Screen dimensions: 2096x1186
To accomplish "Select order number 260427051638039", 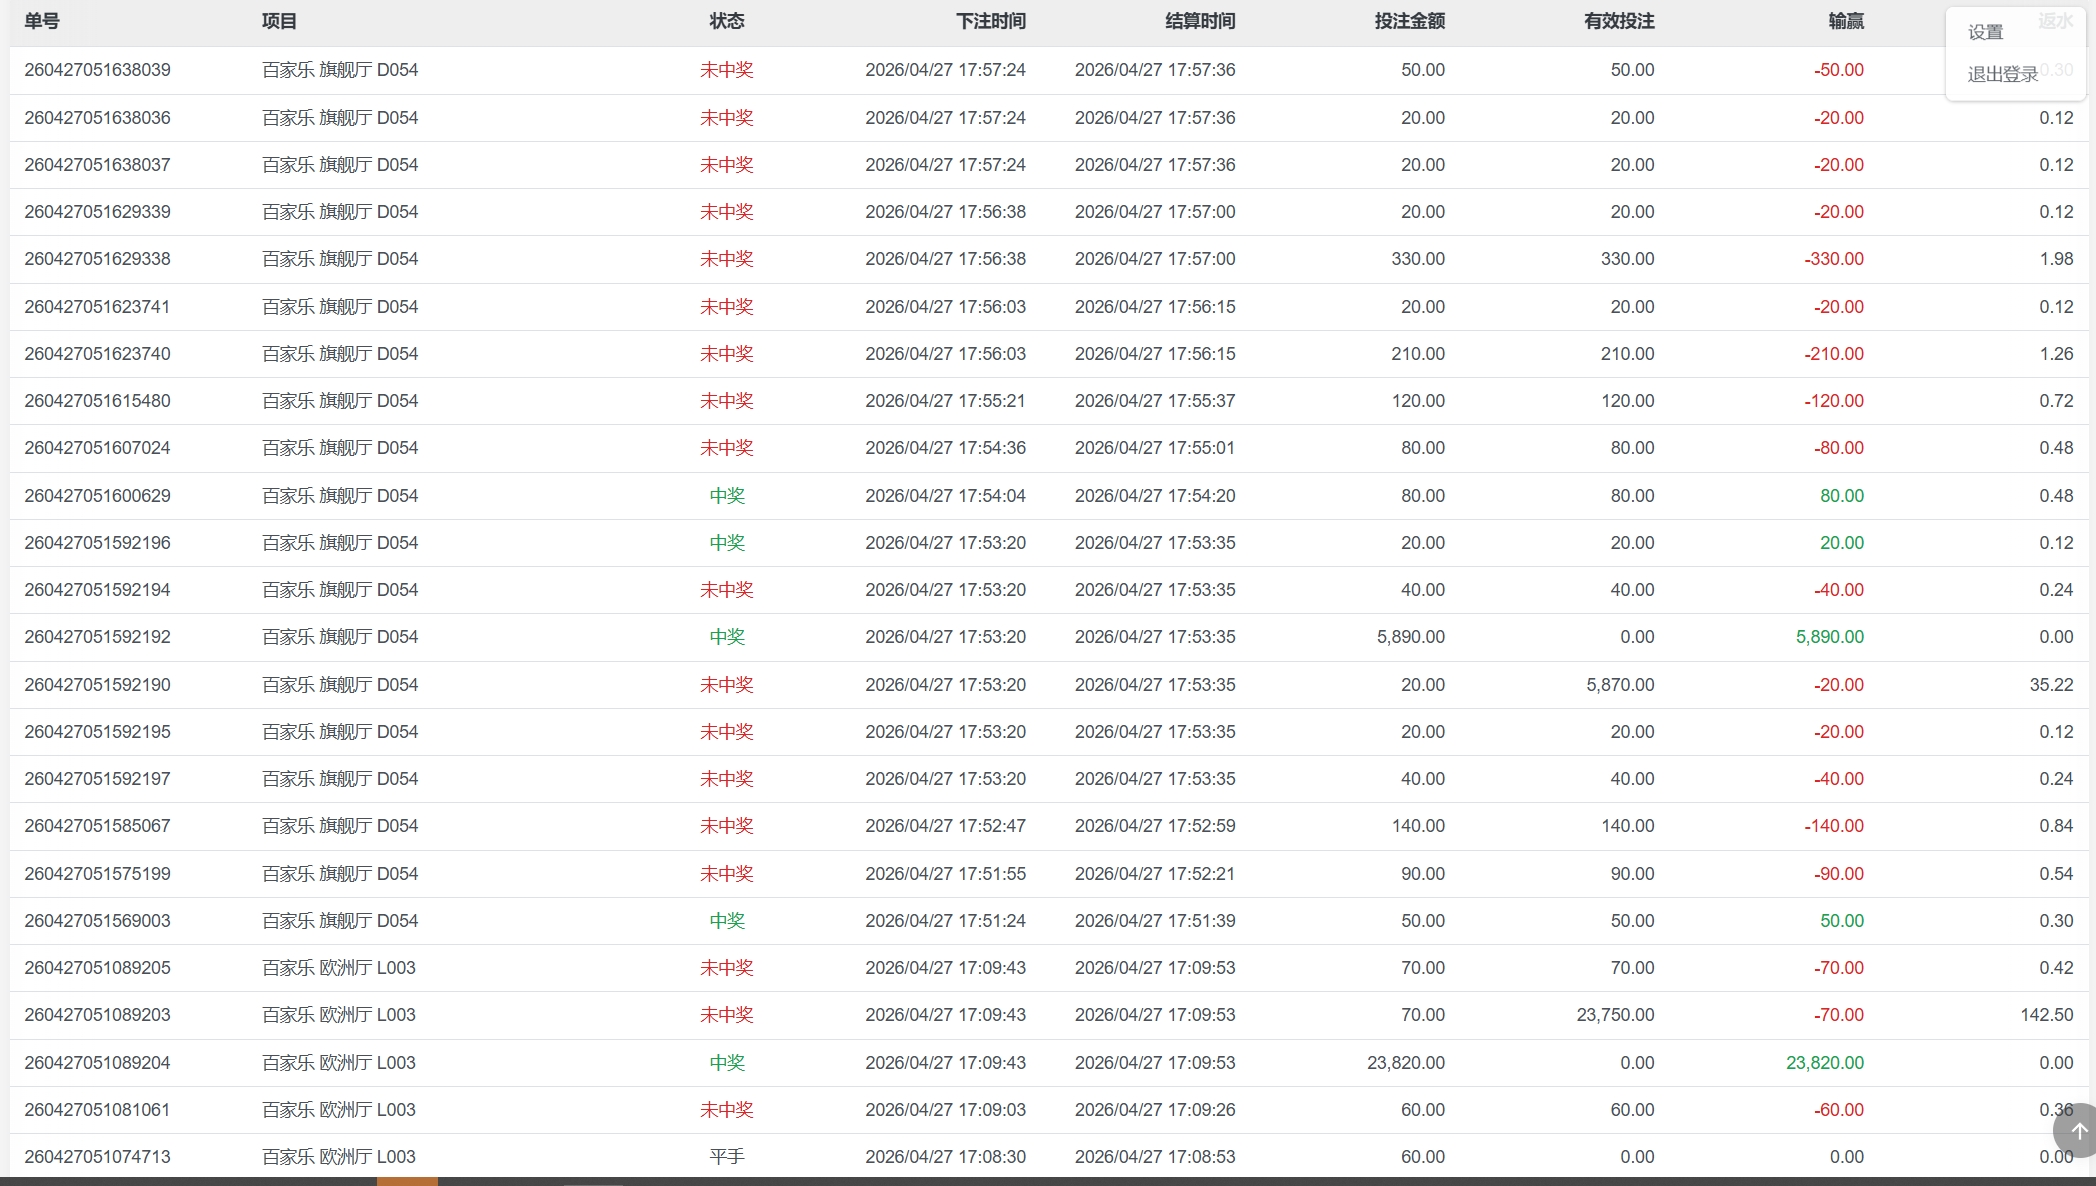I will (97, 70).
